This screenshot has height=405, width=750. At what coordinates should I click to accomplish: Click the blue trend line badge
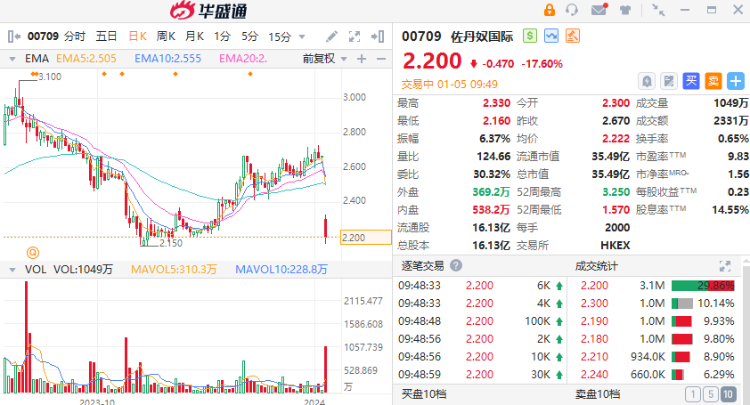point(551,36)
